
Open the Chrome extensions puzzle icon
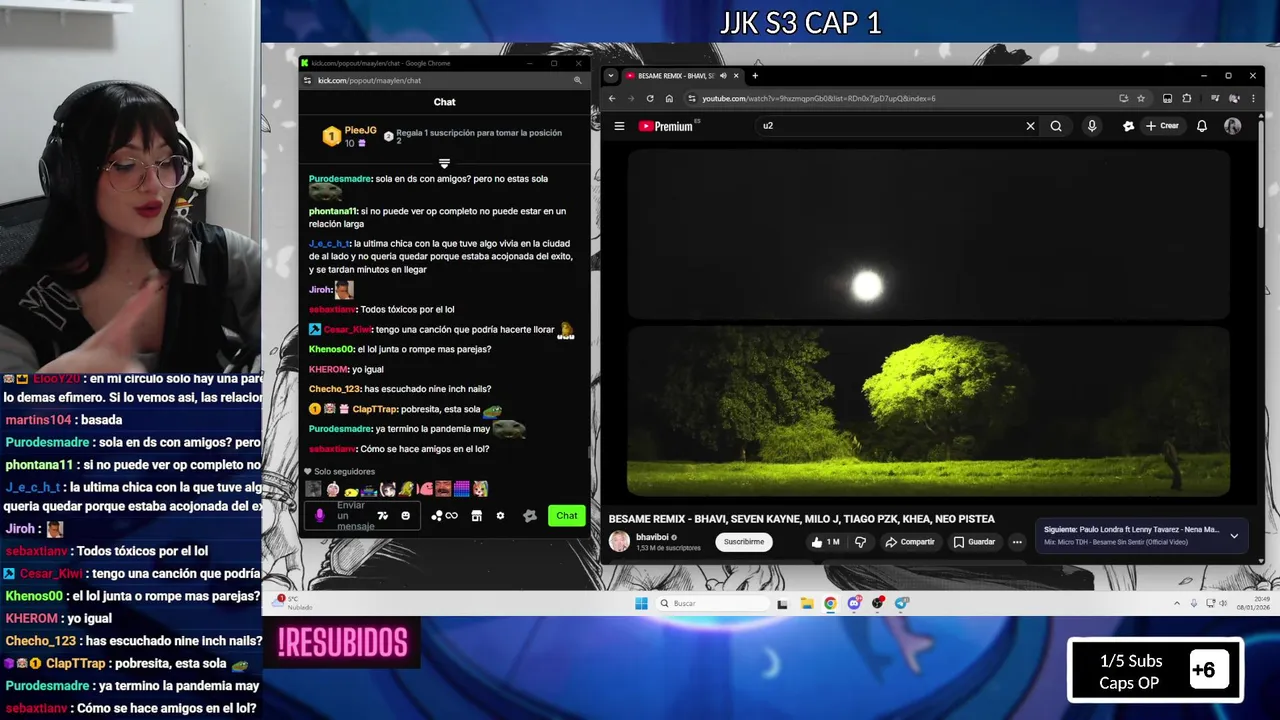1187,98
